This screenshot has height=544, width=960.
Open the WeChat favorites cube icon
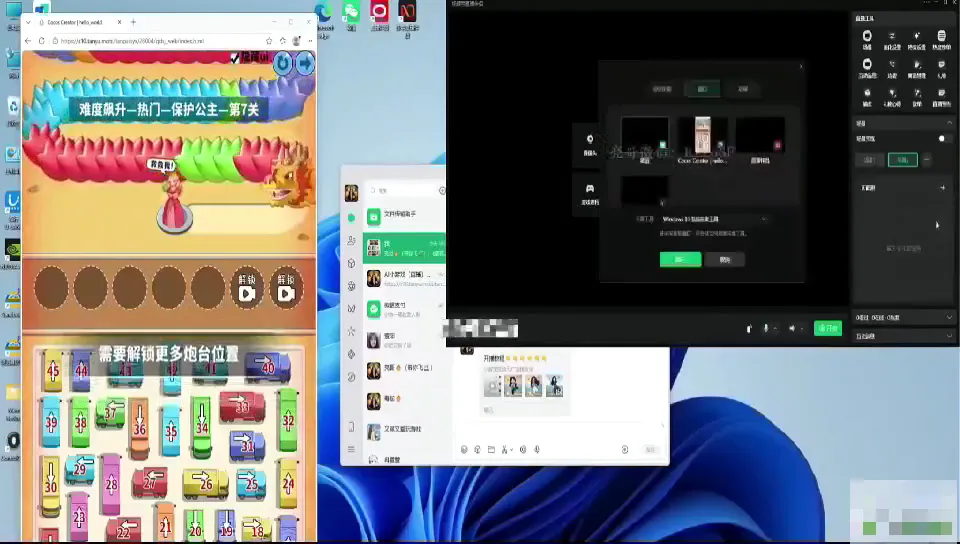point(351,263)
